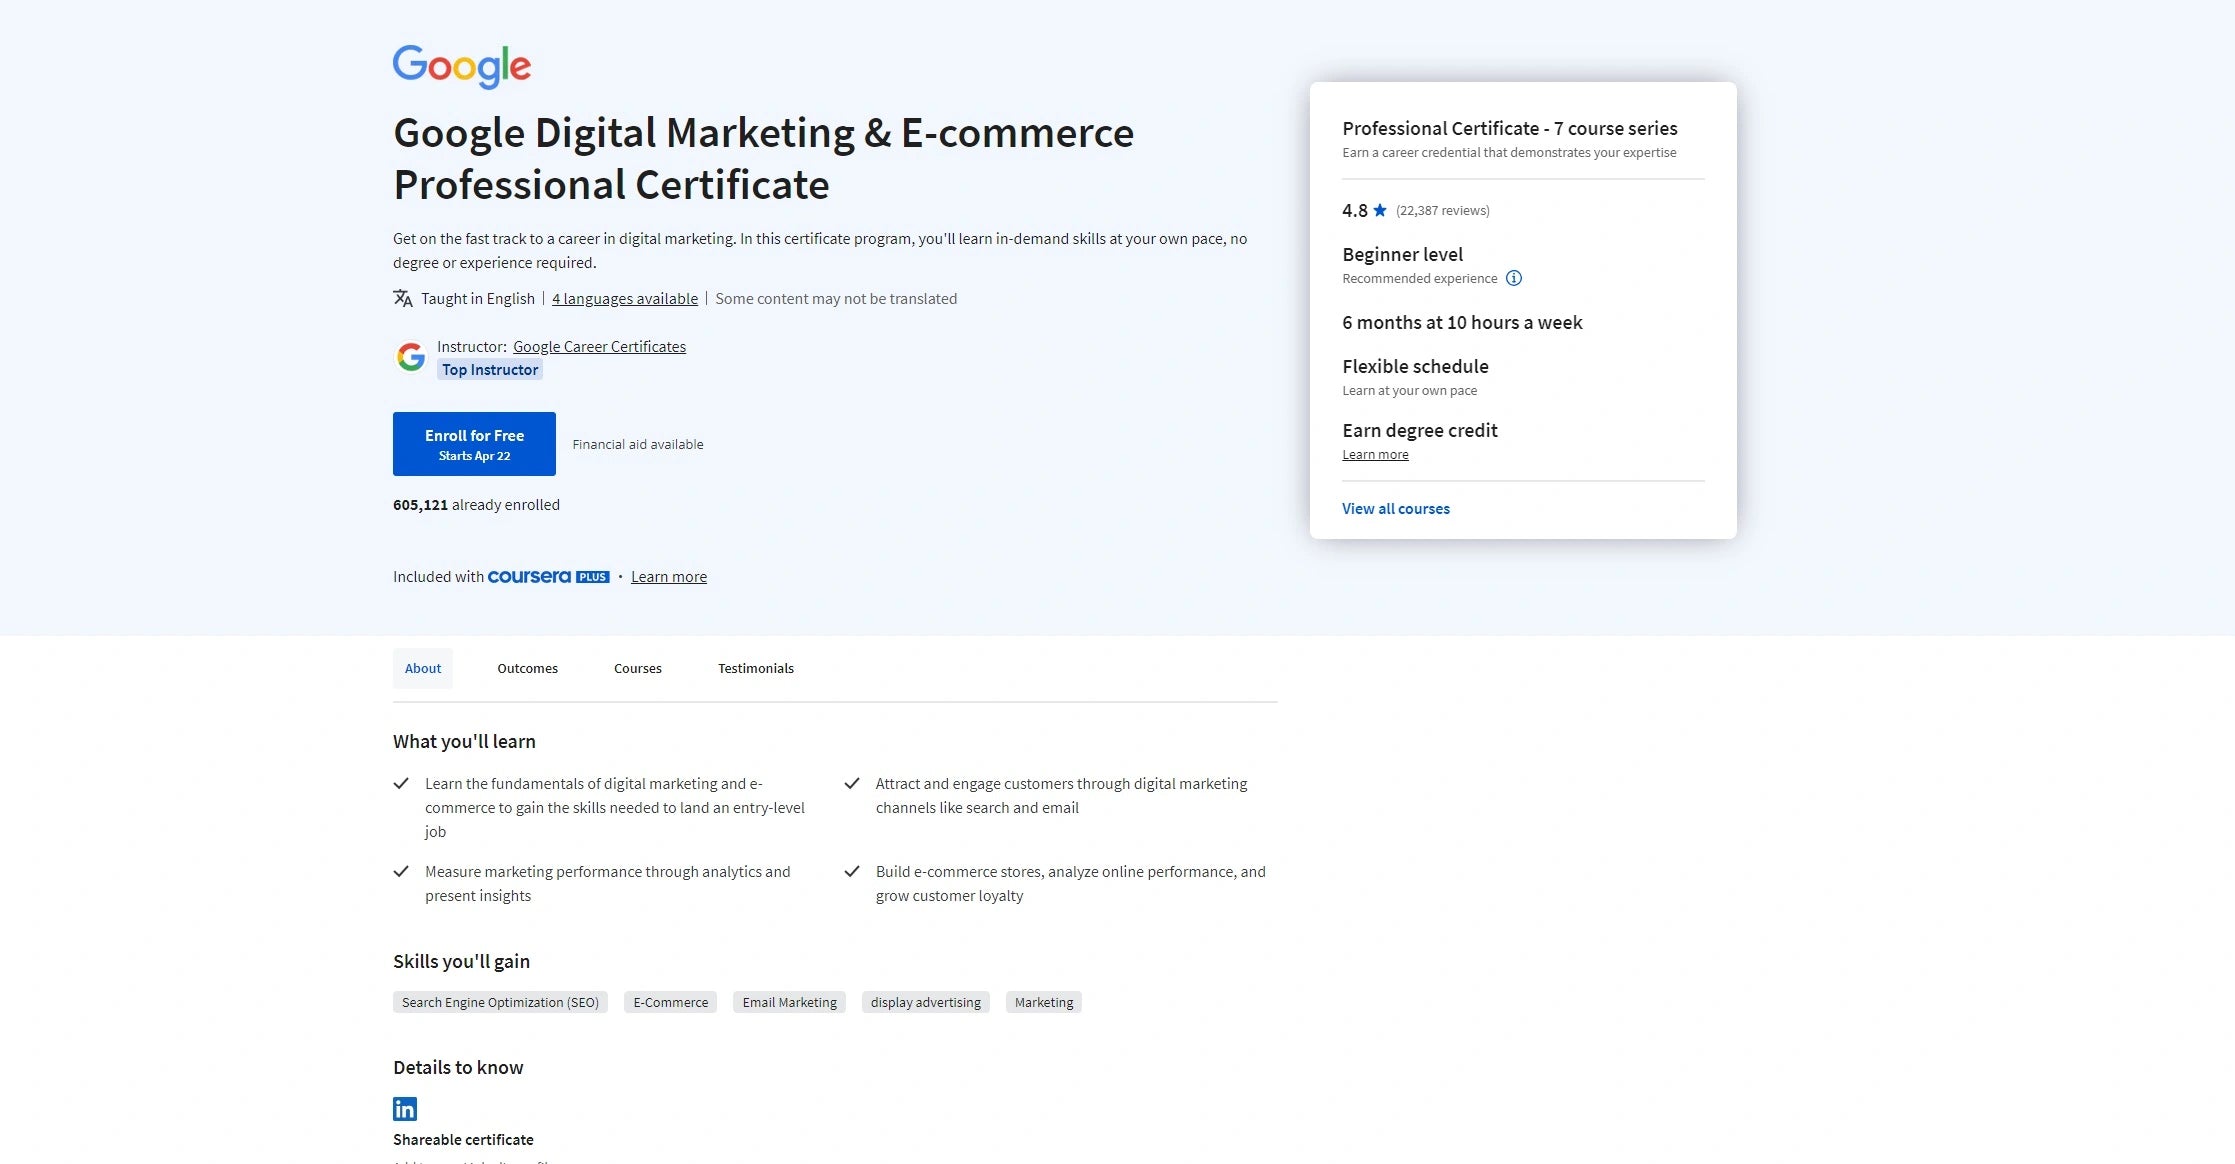Click the 'What you'll learn' heading
2235x1164 pixels.
coord(464,742)
